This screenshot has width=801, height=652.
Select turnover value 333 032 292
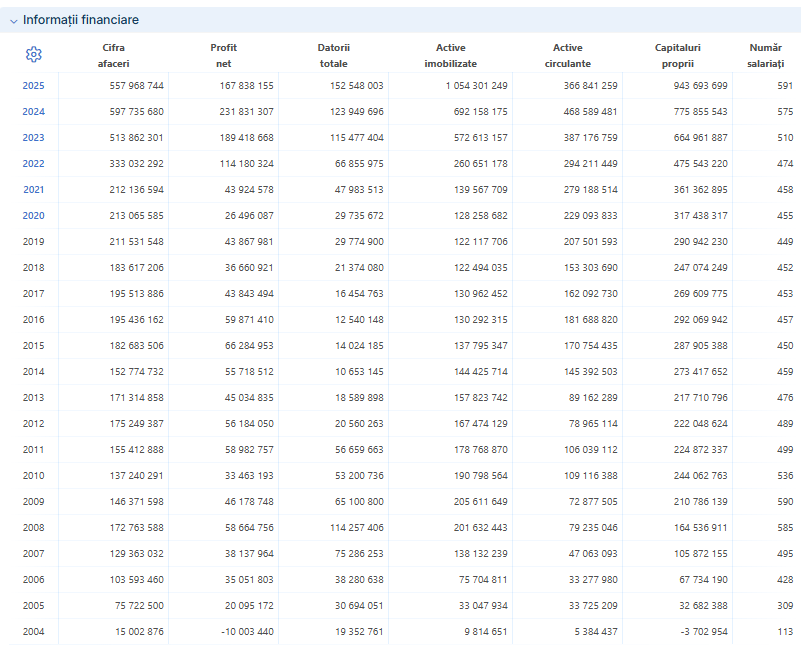tap(136, 164)
